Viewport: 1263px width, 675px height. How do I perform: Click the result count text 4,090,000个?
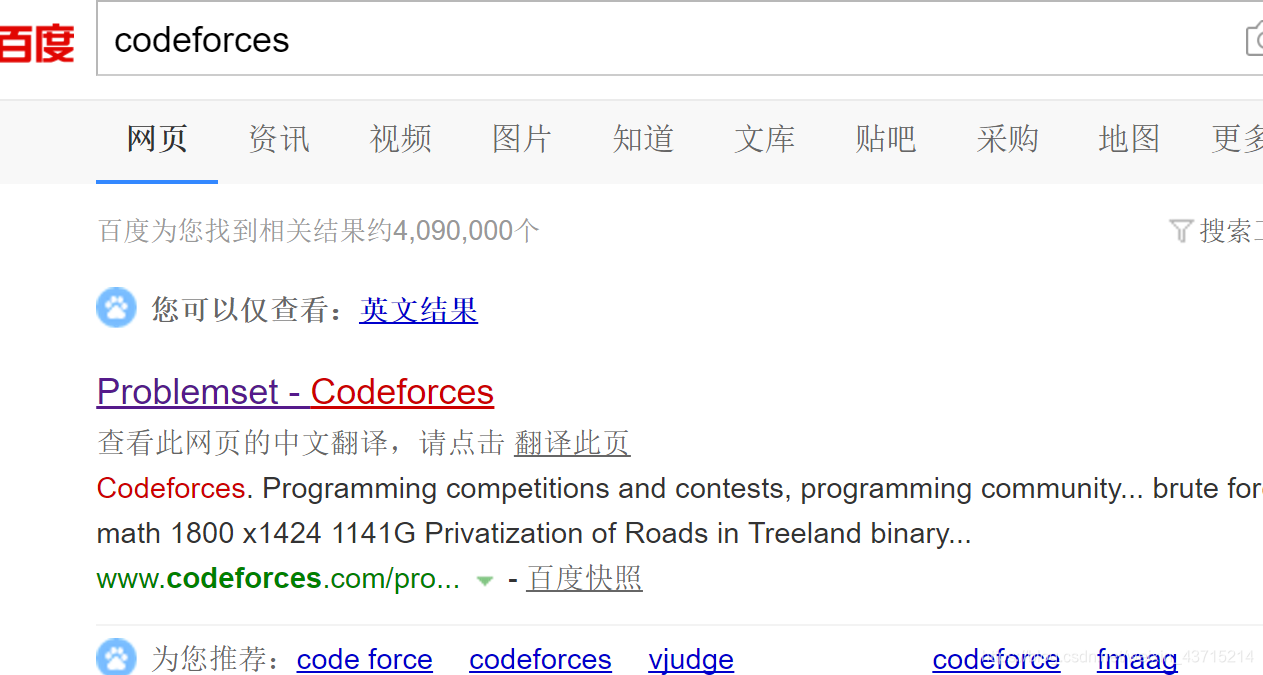point(466,231)
